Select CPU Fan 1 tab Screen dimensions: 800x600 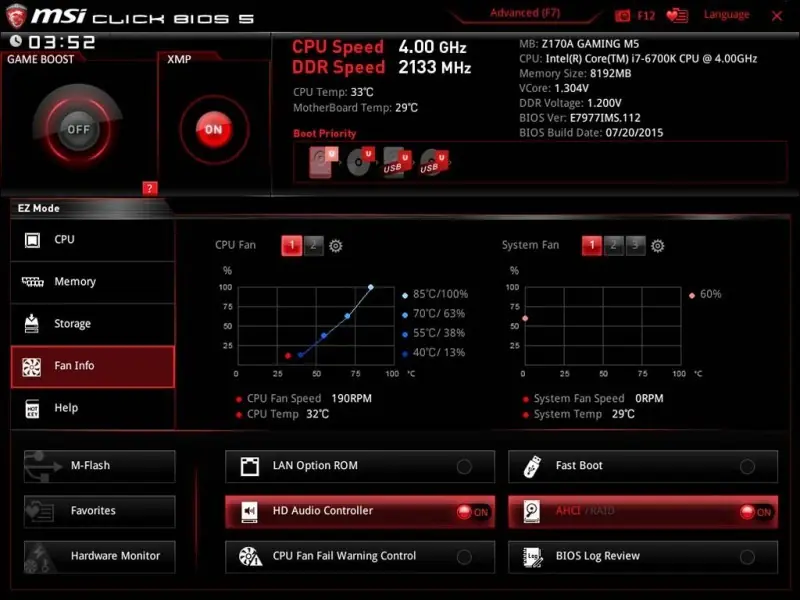(292, 245)
